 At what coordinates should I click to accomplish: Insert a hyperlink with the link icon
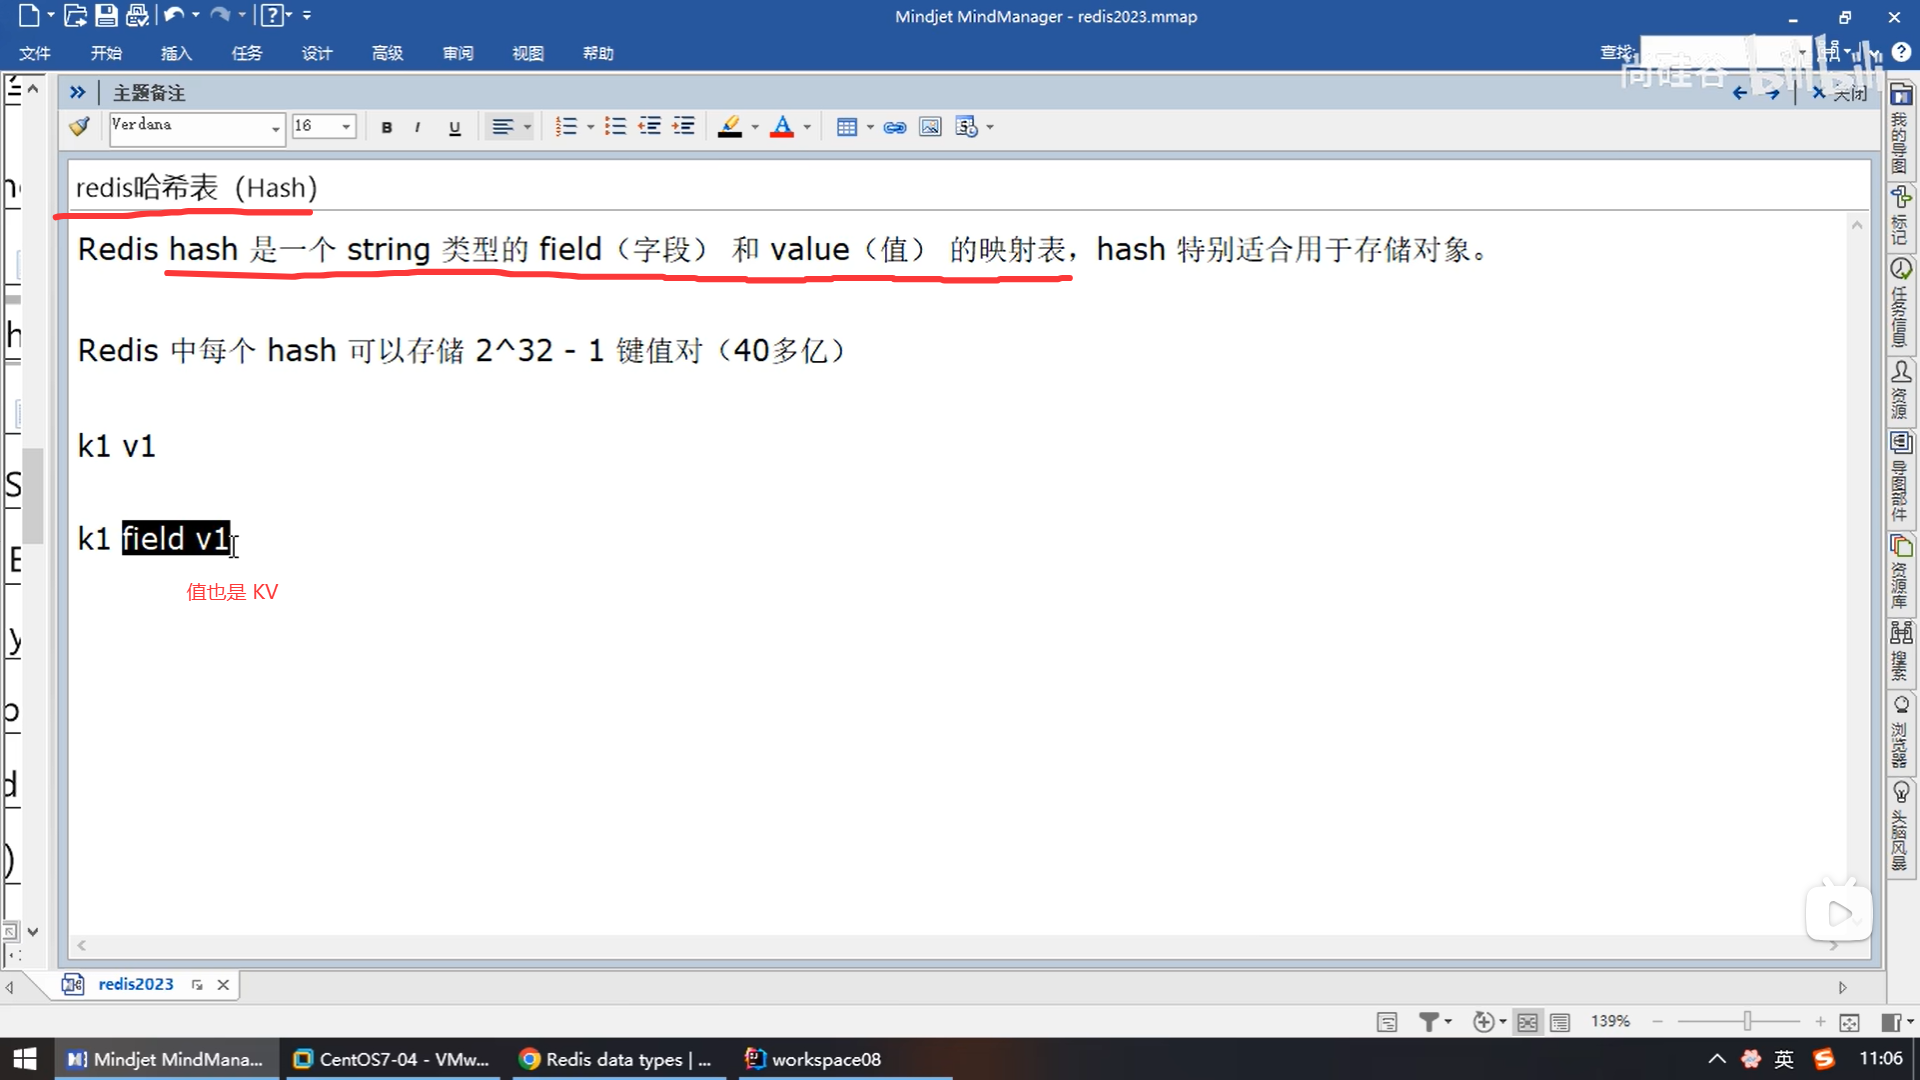tap(895, 127)
